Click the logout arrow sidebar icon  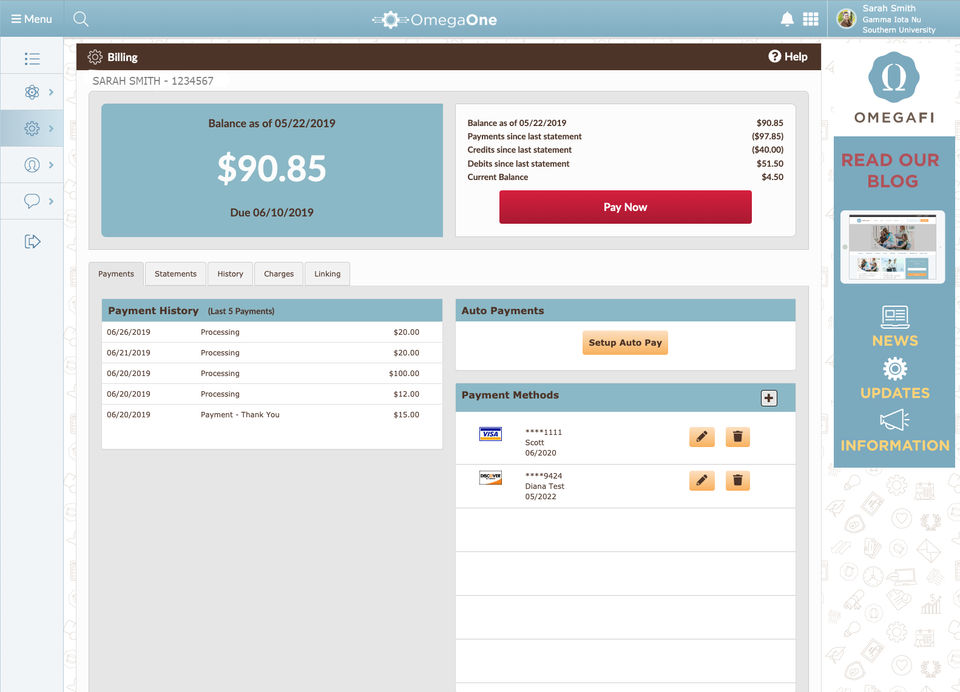tap(32, 241)
